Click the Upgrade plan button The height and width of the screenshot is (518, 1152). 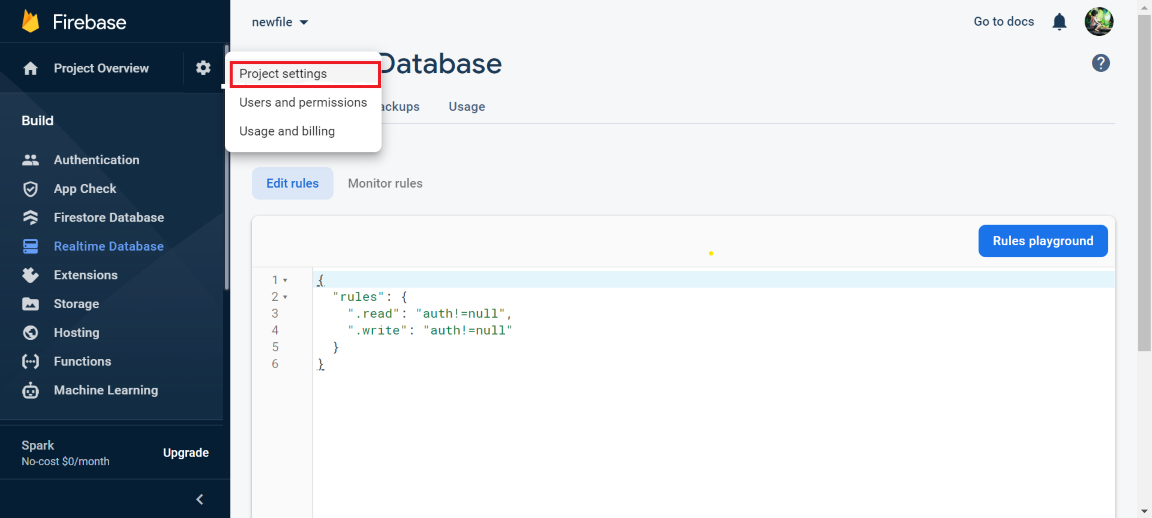pos(185,453)
